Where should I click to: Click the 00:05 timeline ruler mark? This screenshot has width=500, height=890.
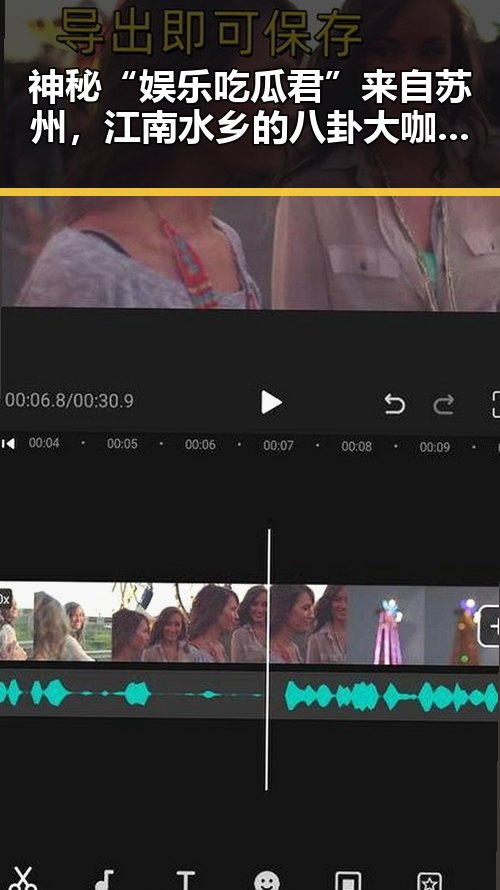[122, 444]
